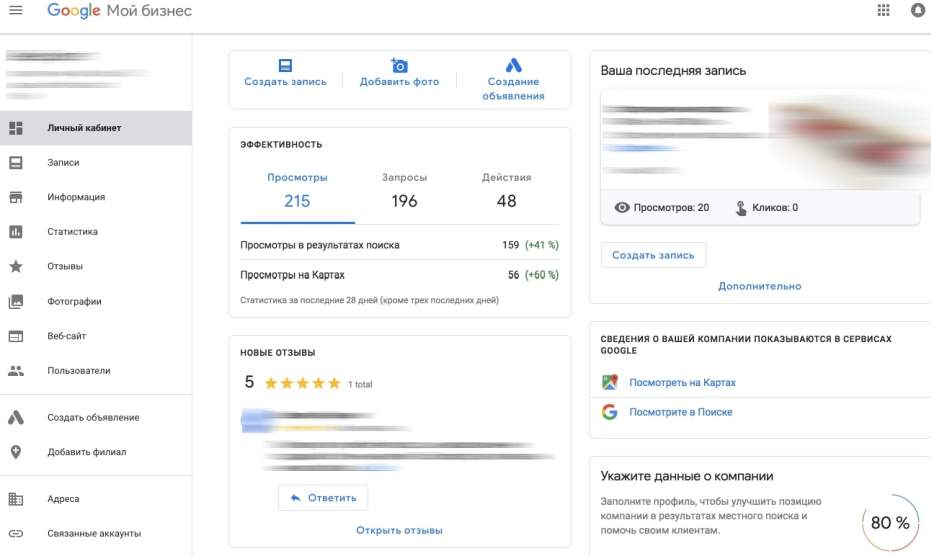Click the 80 % profile completion circle
This screenshot has width=931, height=556.
(x=889, y=523)
